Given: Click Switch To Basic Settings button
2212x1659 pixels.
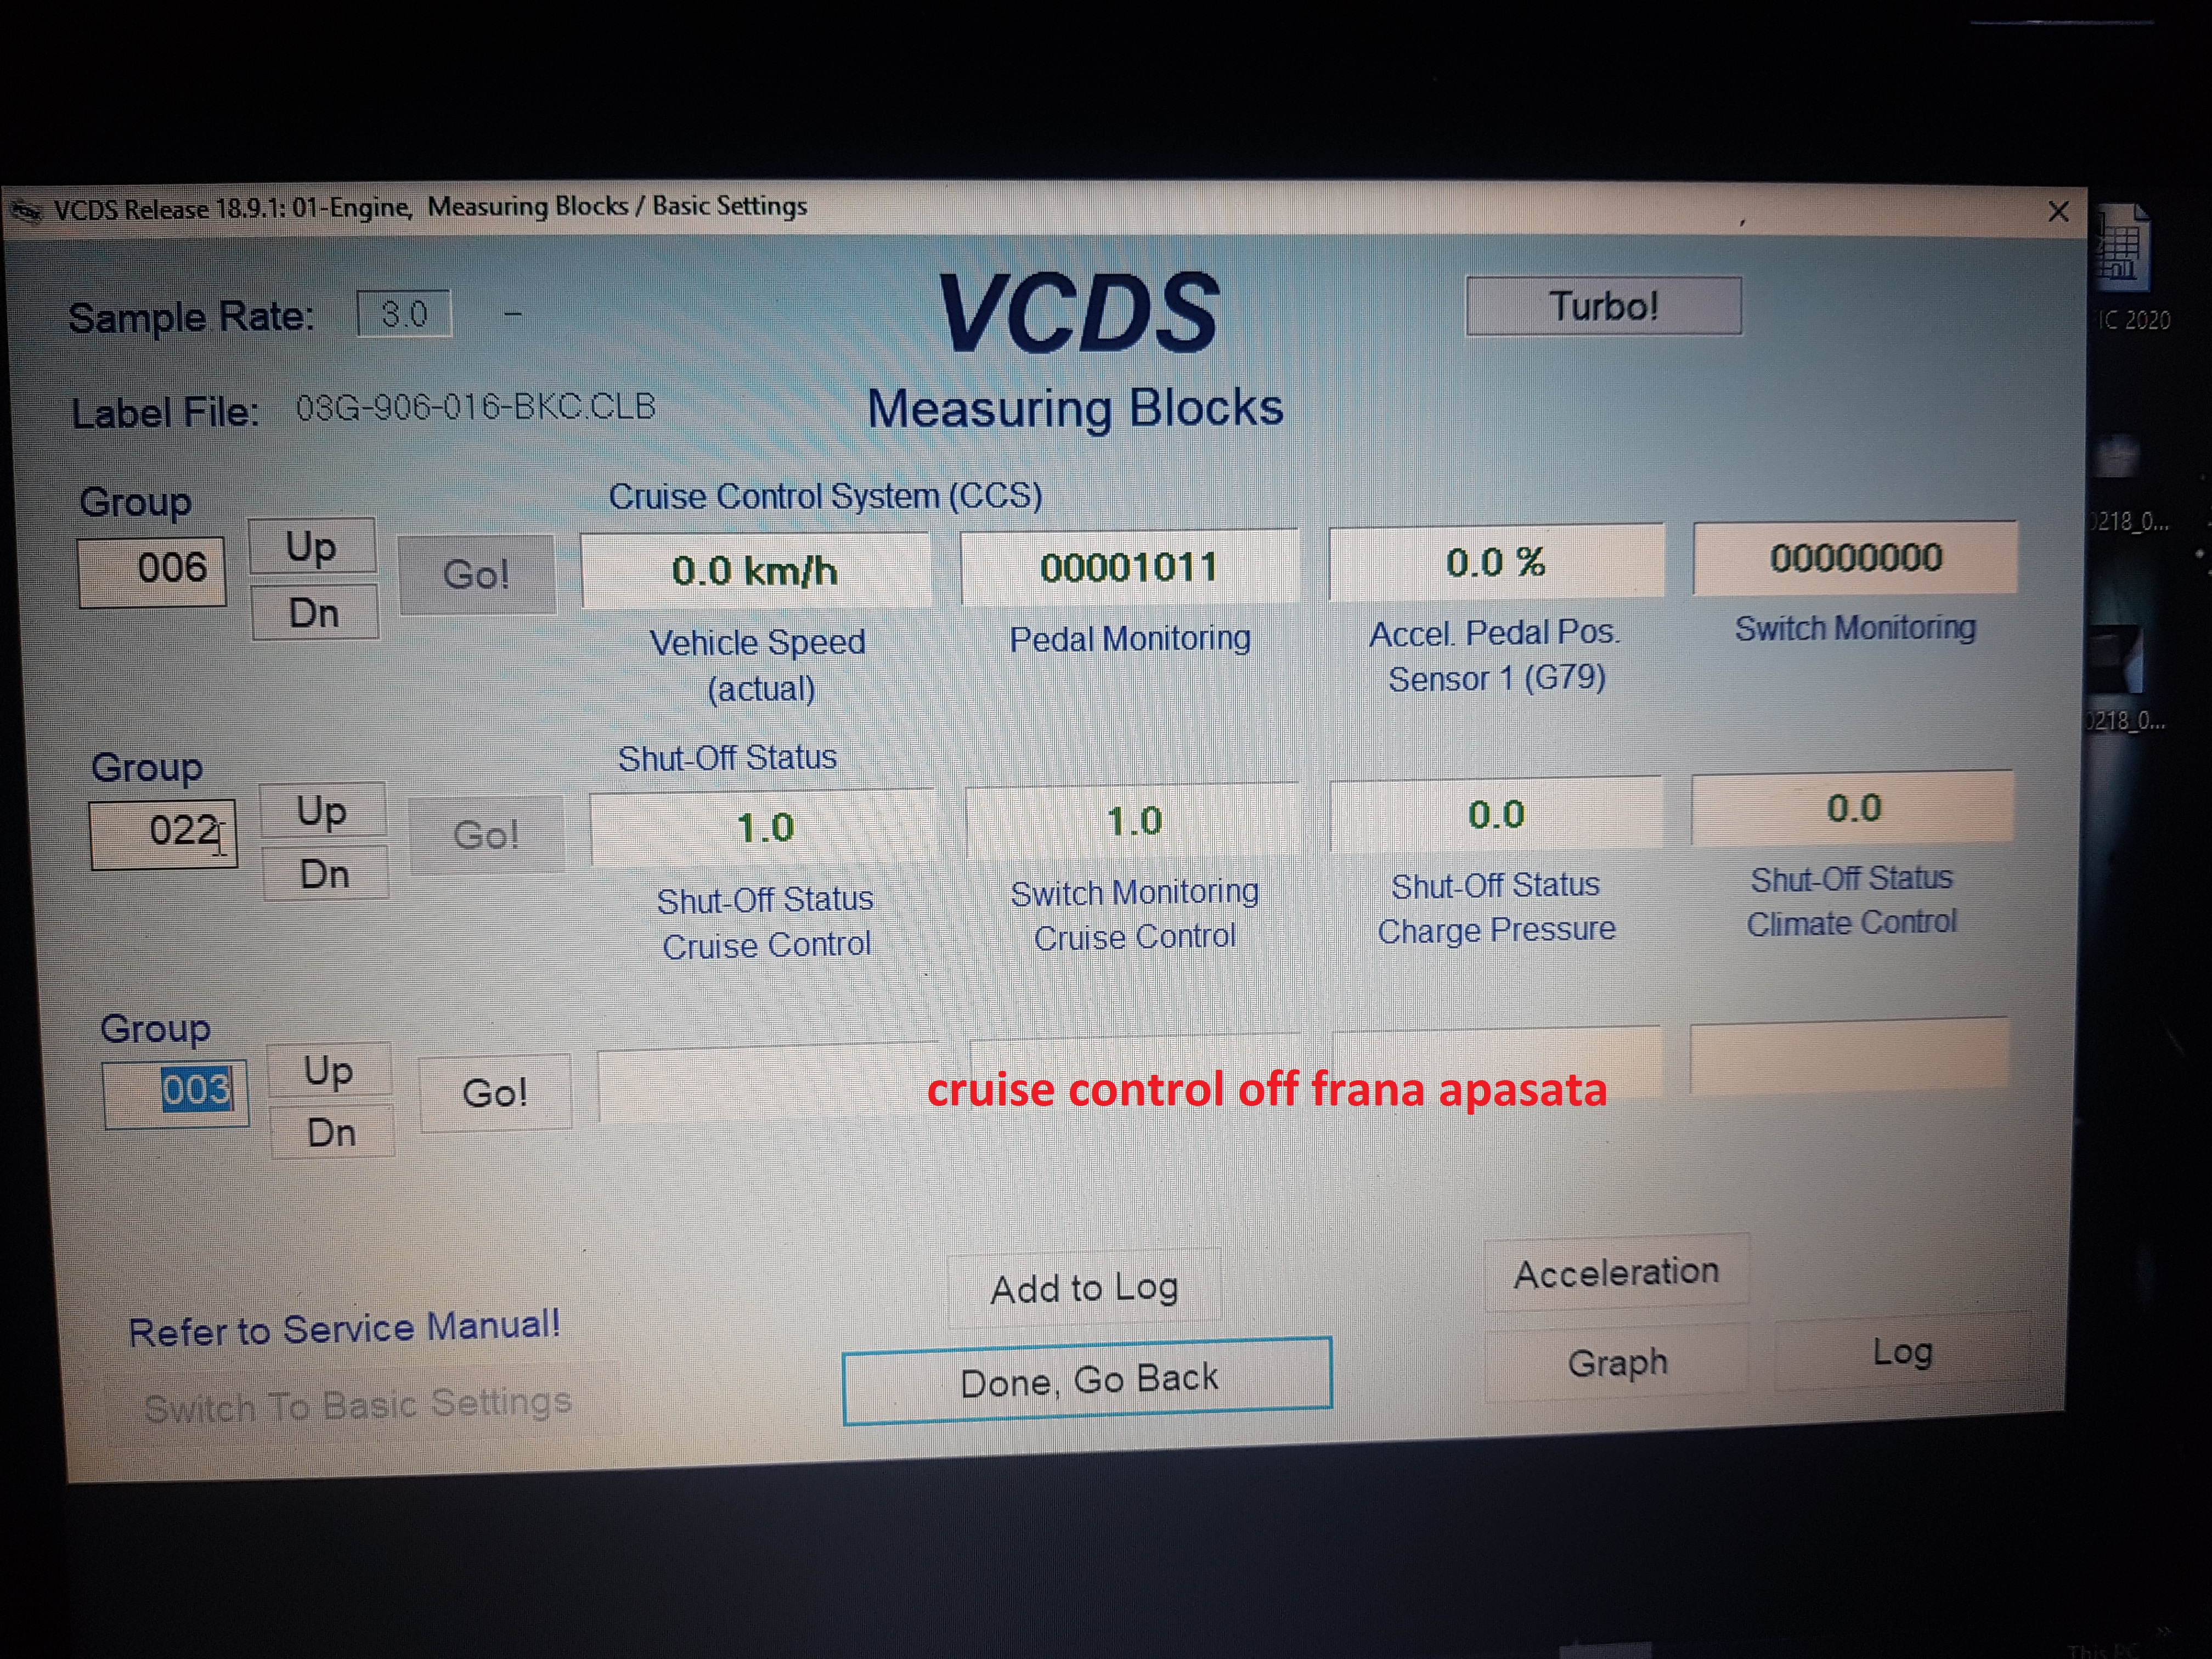Looking at the screenshot, I should [361, 1404].
